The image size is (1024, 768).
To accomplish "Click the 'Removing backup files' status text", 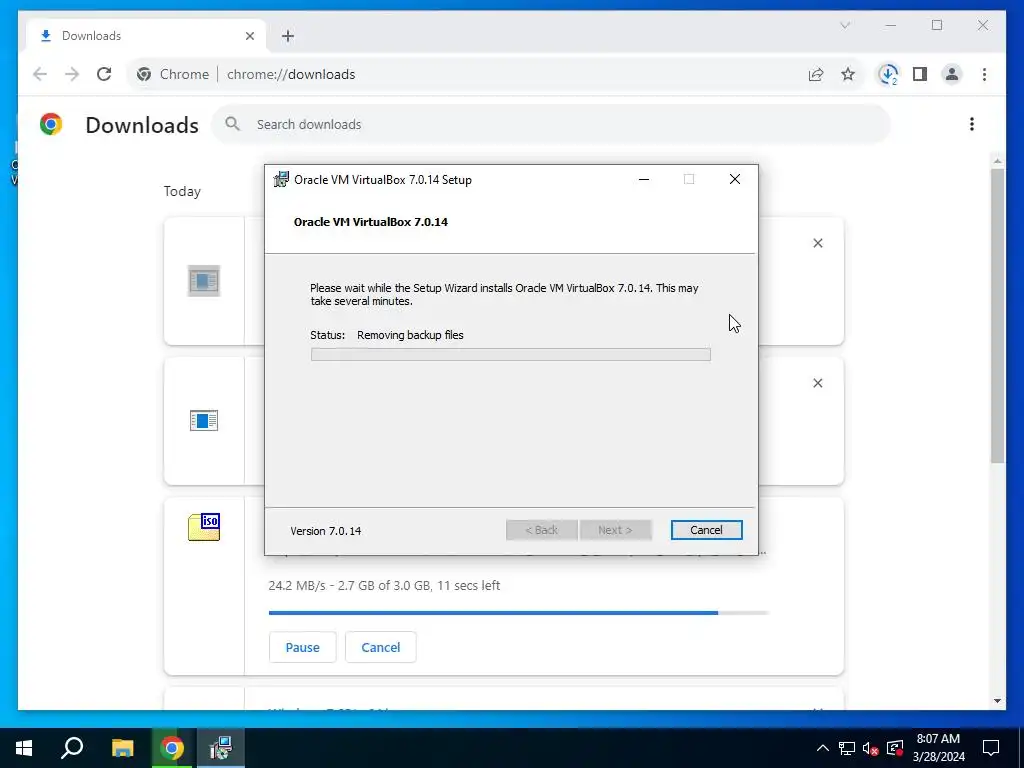I will (410, 335).
